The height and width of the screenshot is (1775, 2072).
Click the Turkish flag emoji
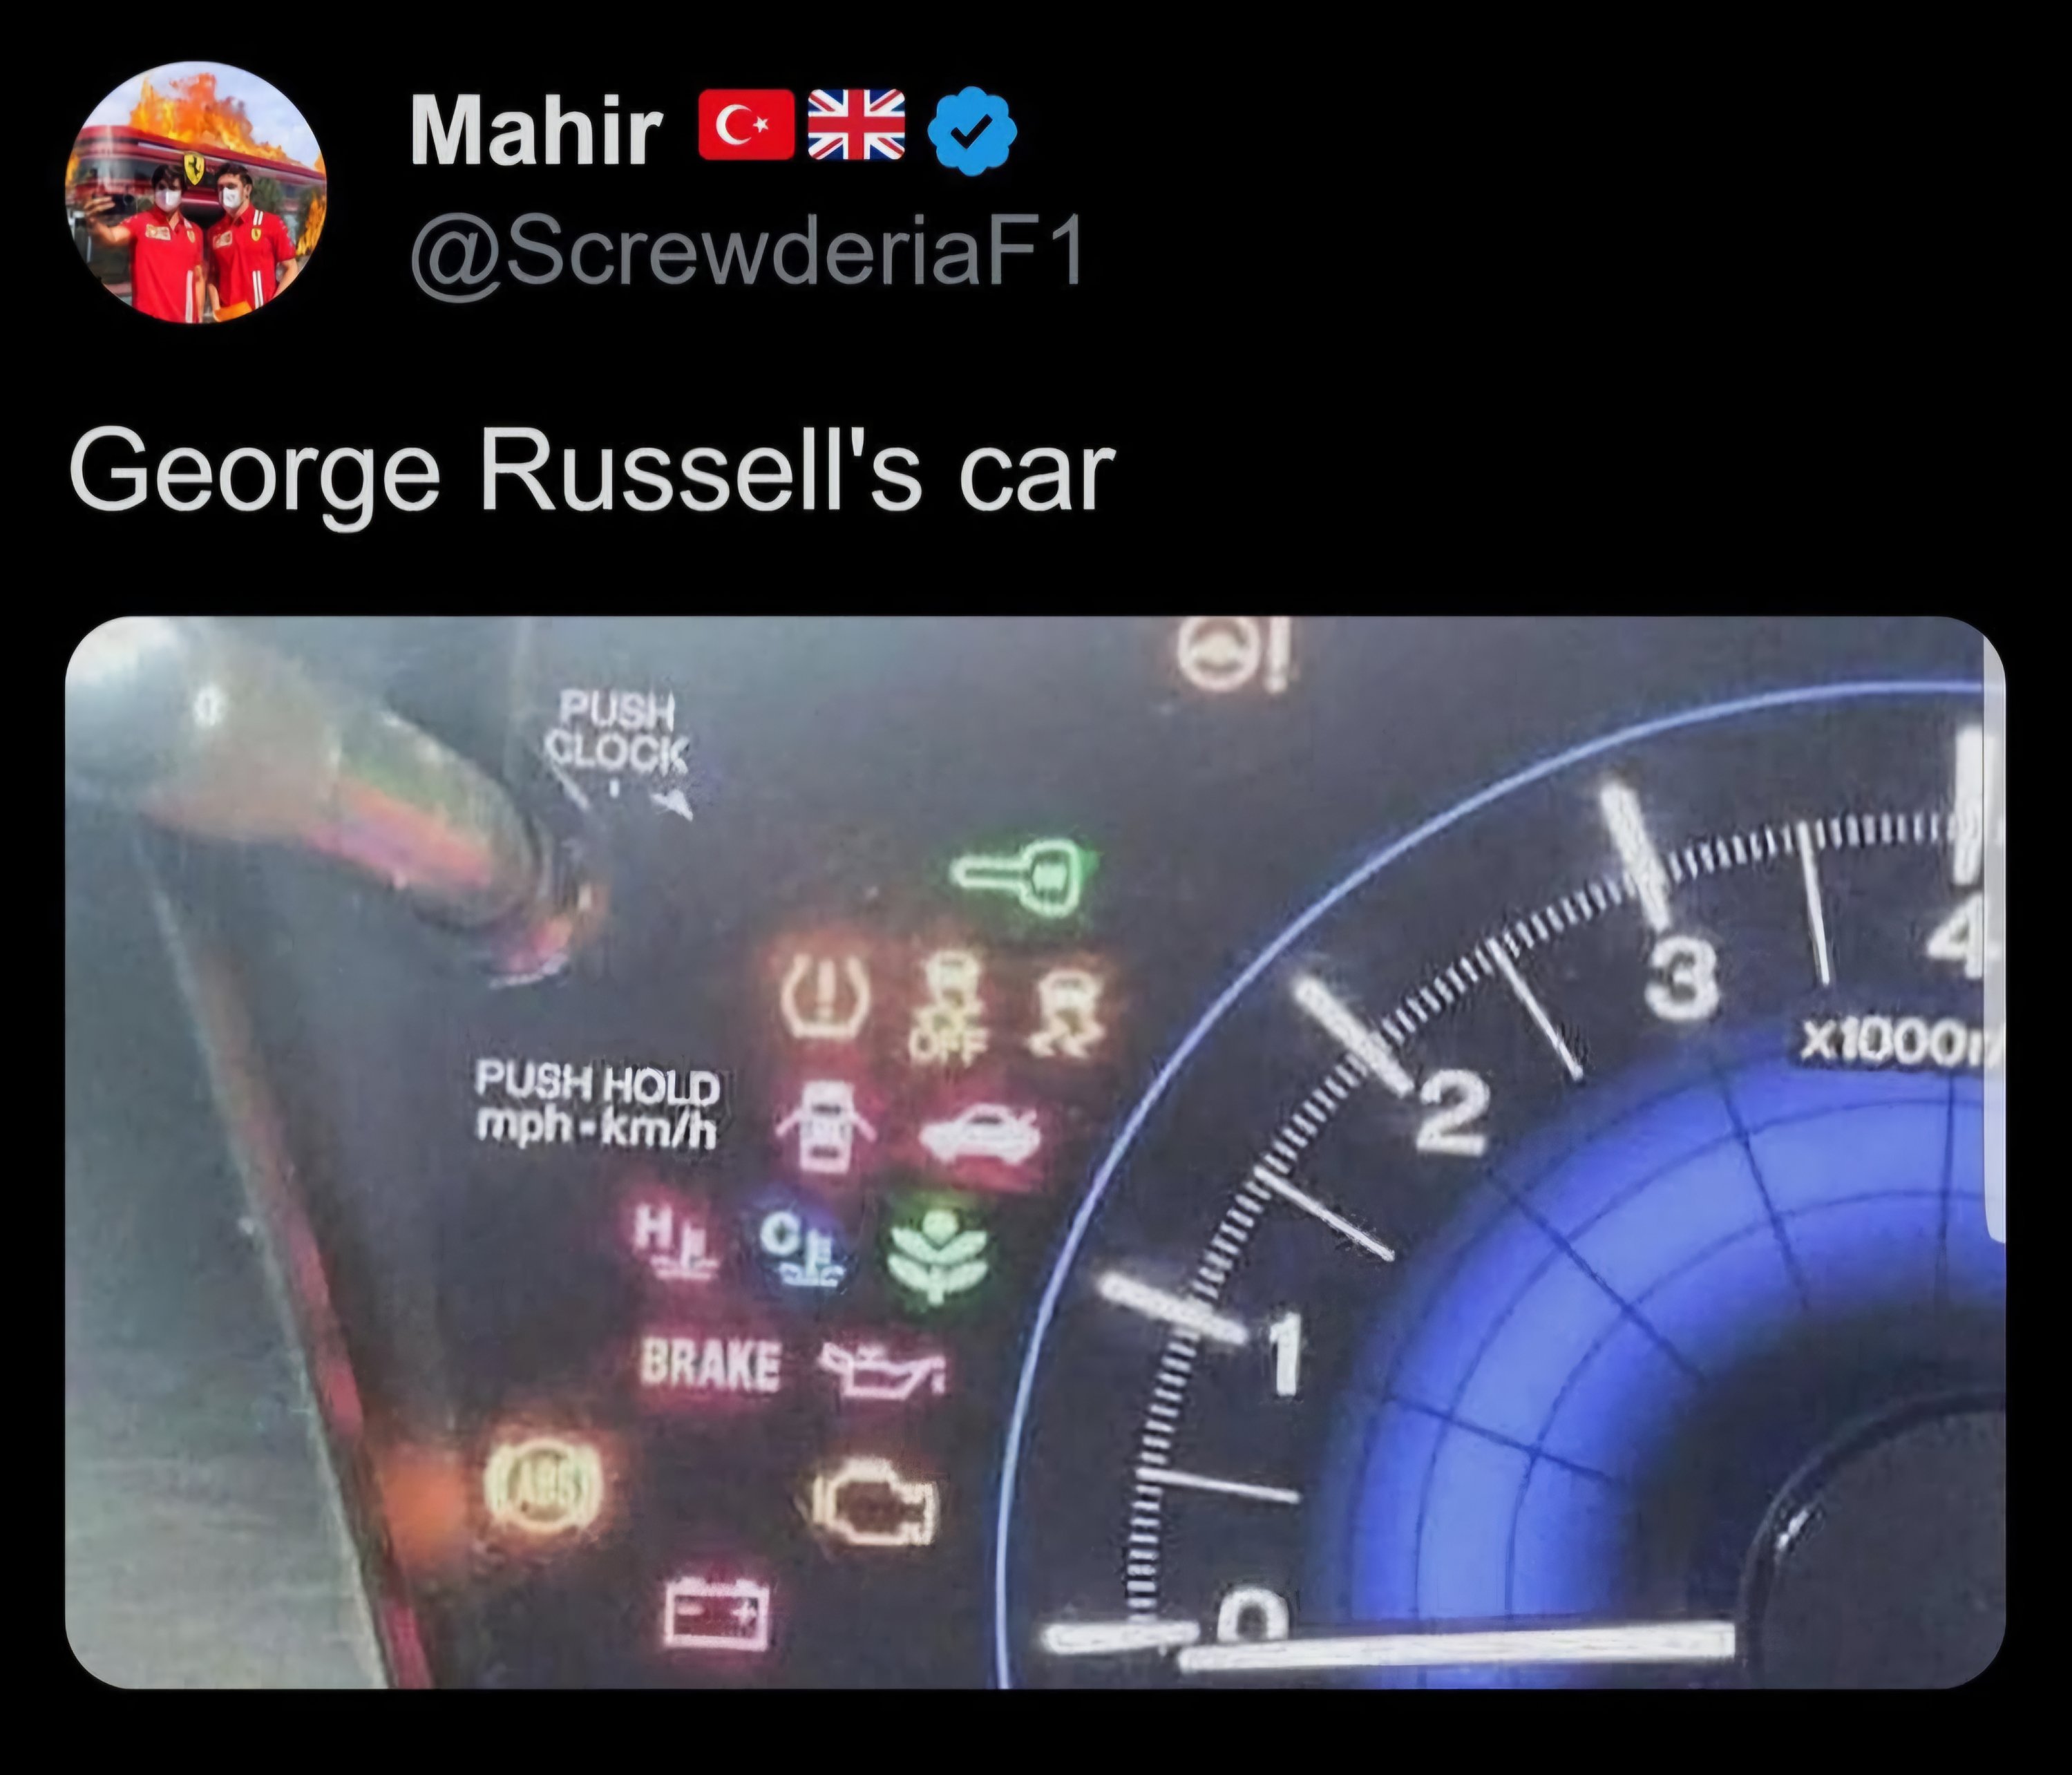click(x=746, y=126)
